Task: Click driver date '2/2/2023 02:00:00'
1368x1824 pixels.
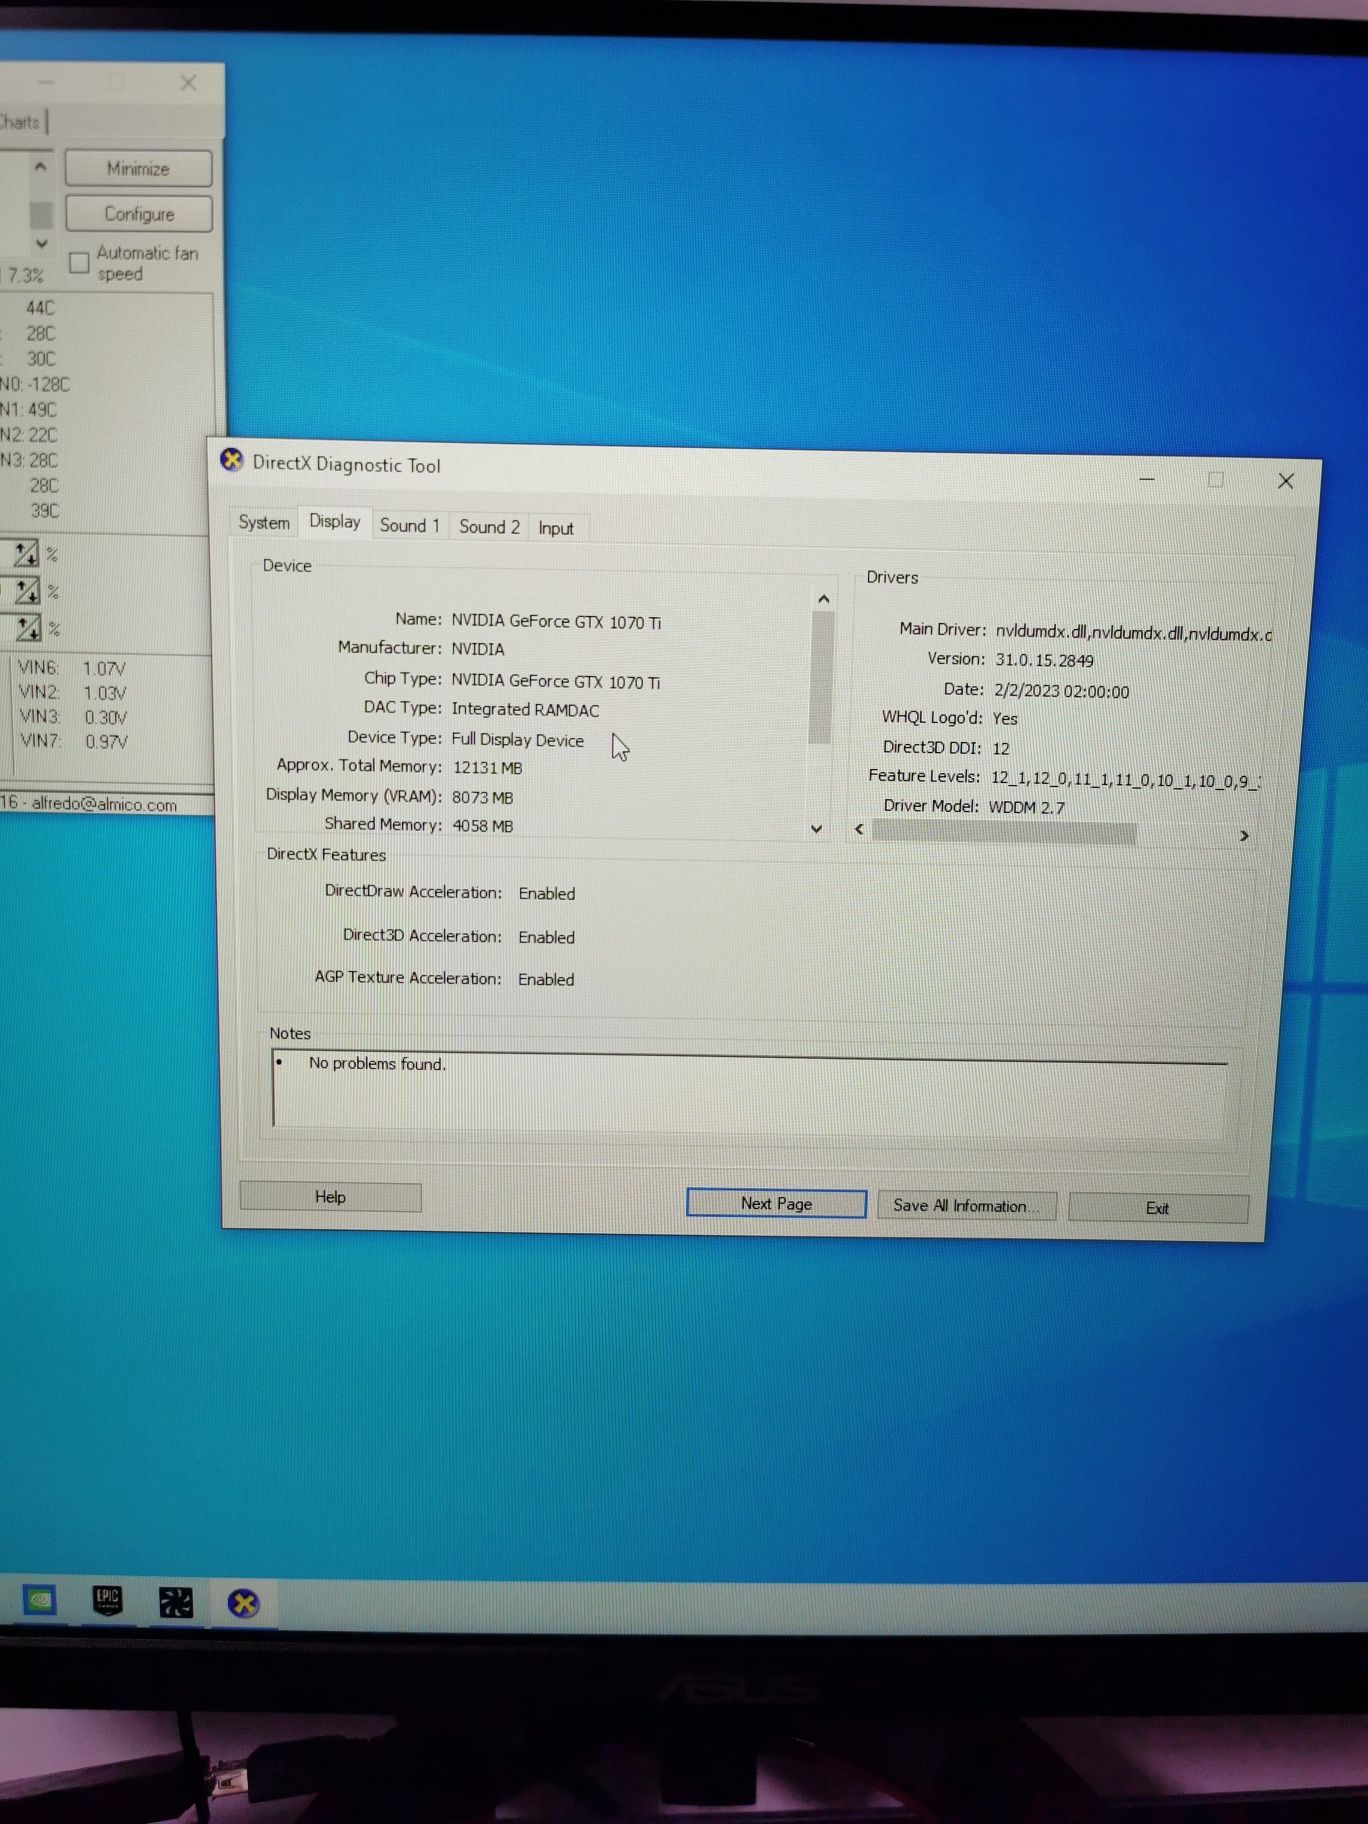Action: point(1061,691)
